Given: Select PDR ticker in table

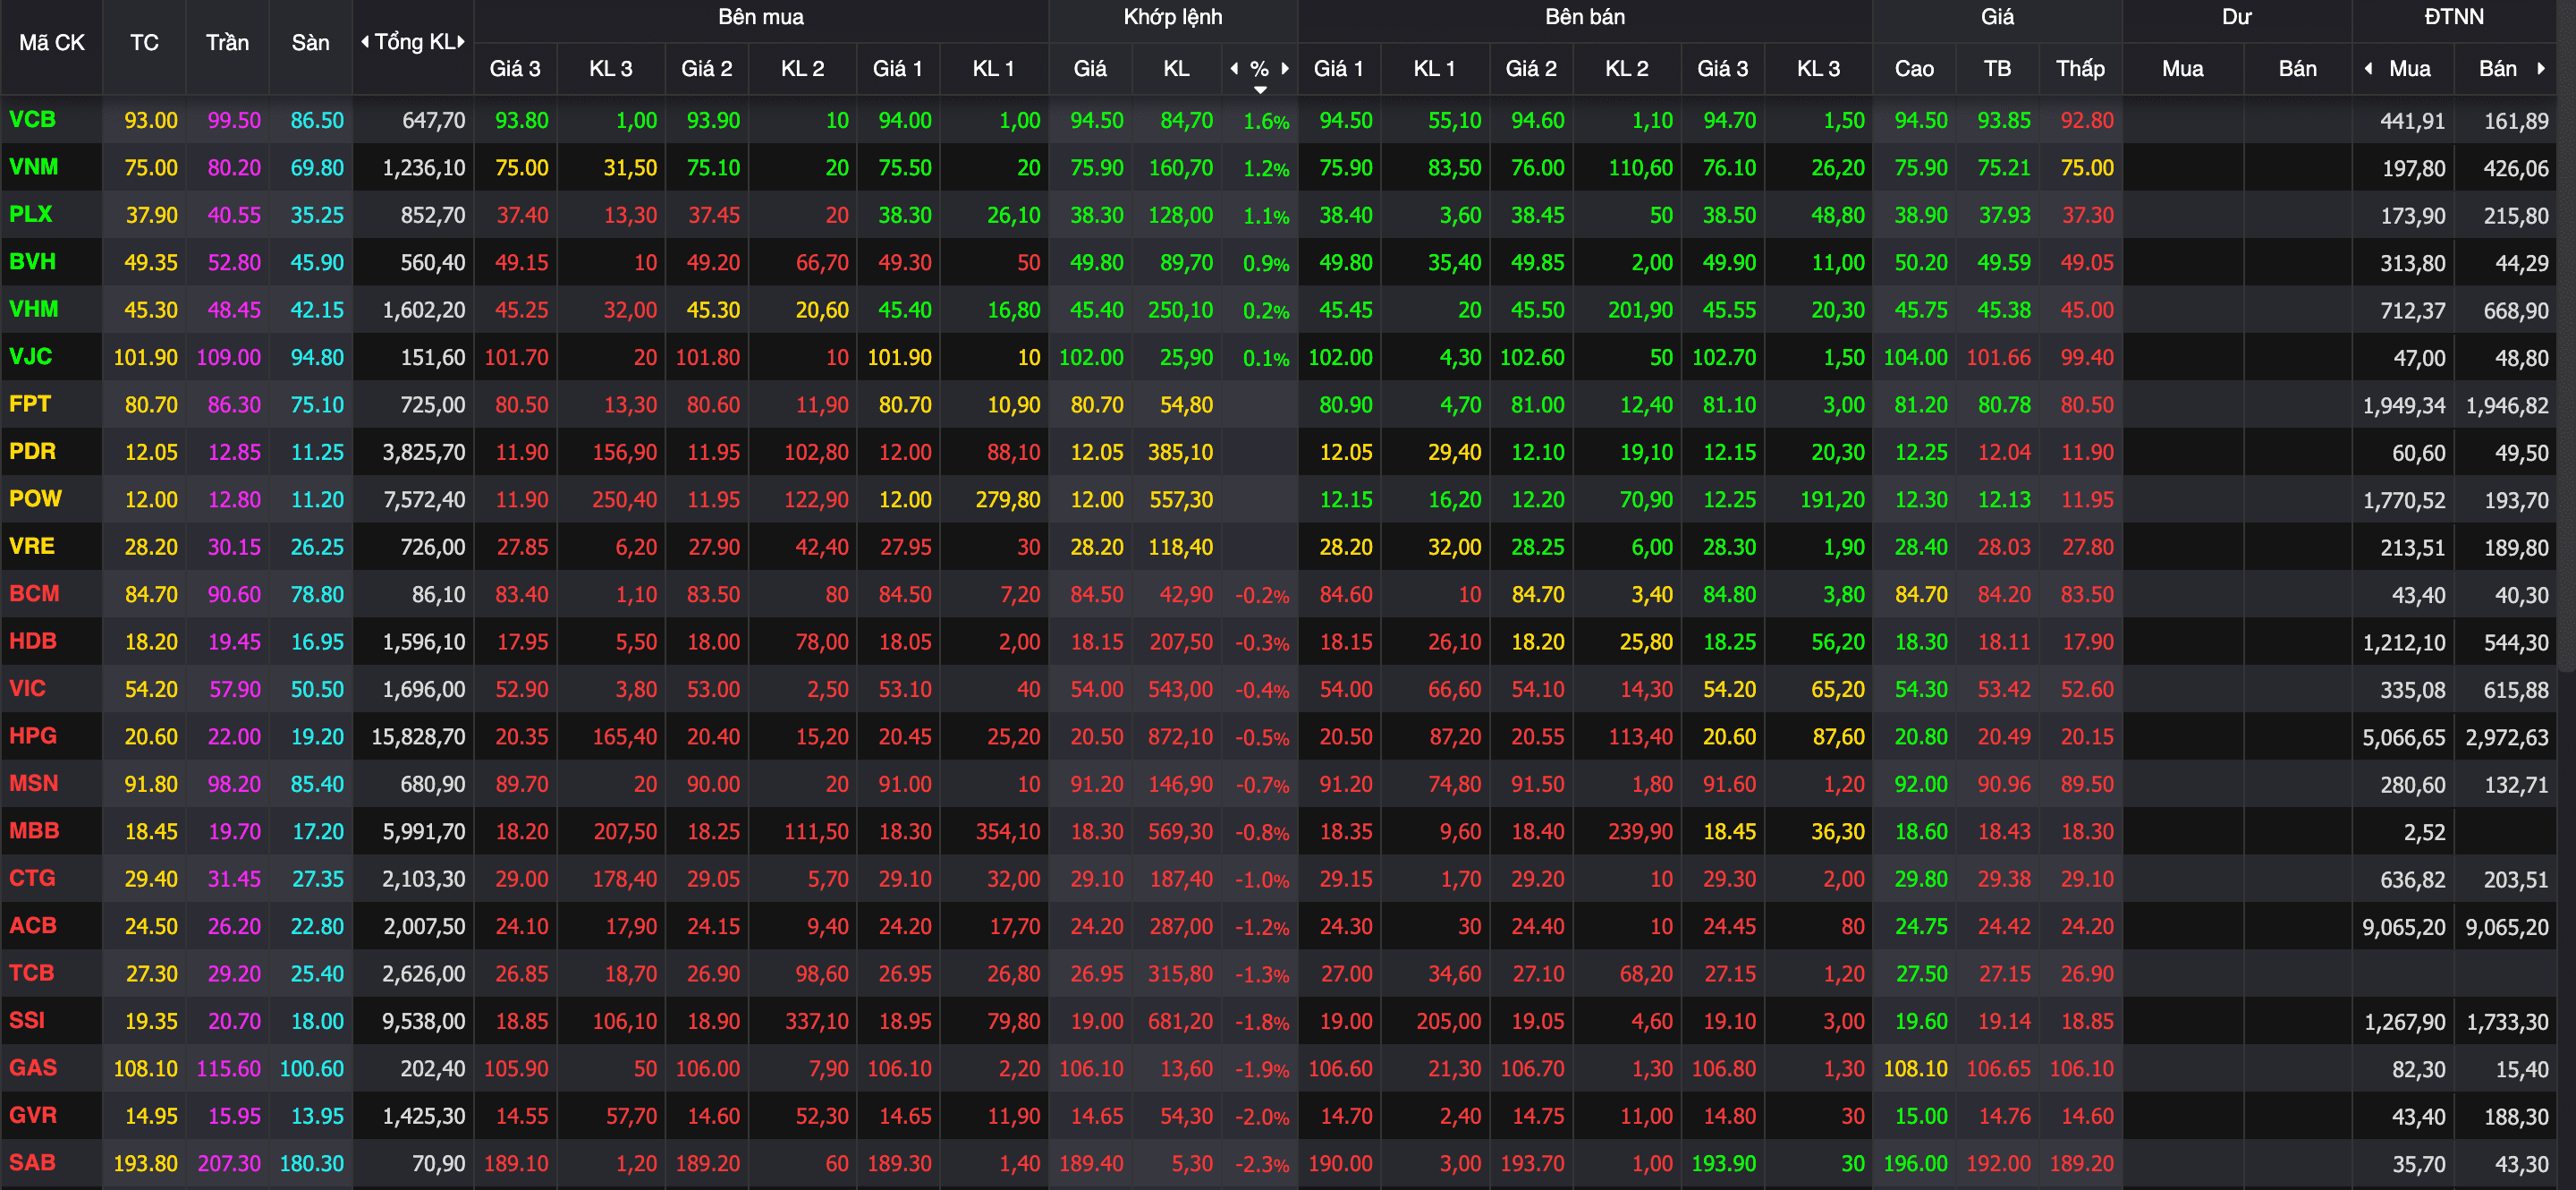Looking at the screenshot, I should pos(32,451).
